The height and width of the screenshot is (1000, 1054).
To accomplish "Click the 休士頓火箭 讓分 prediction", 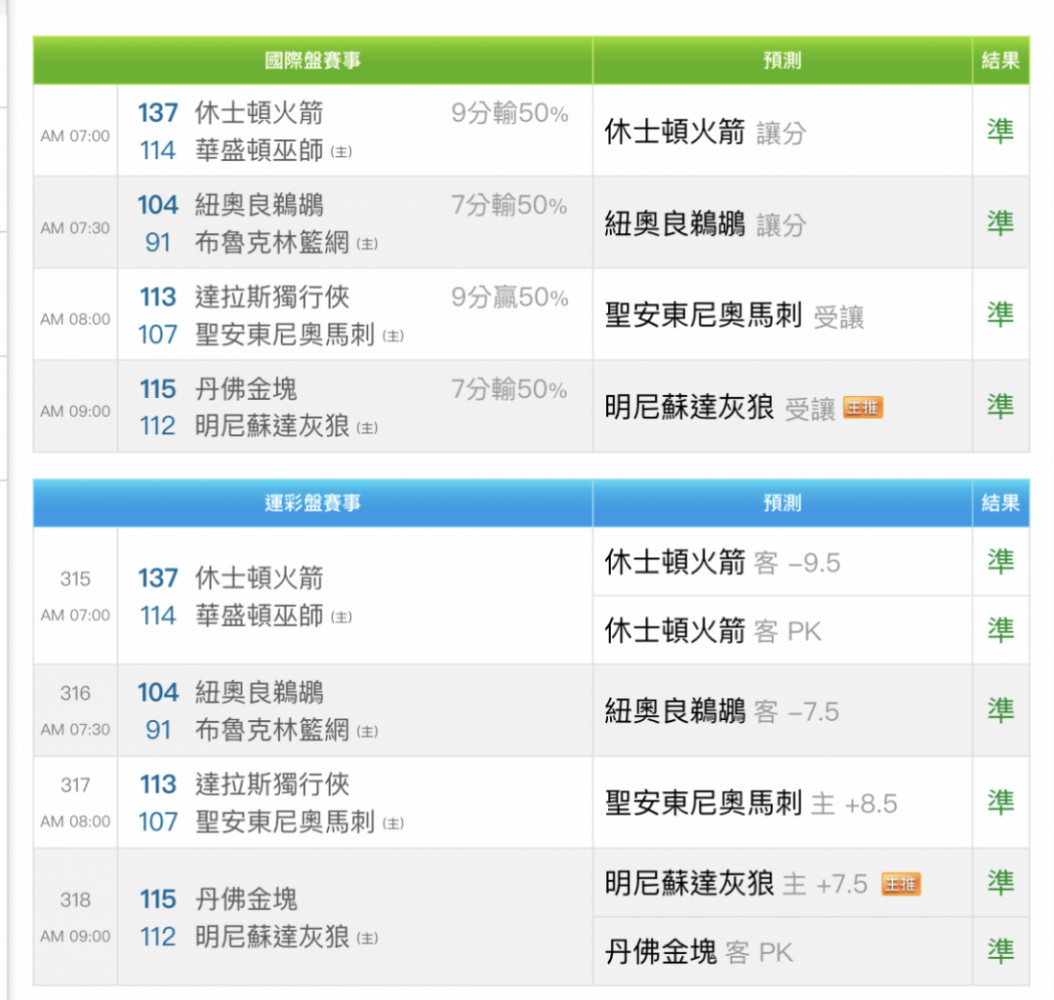I will [x=705, y=132].
